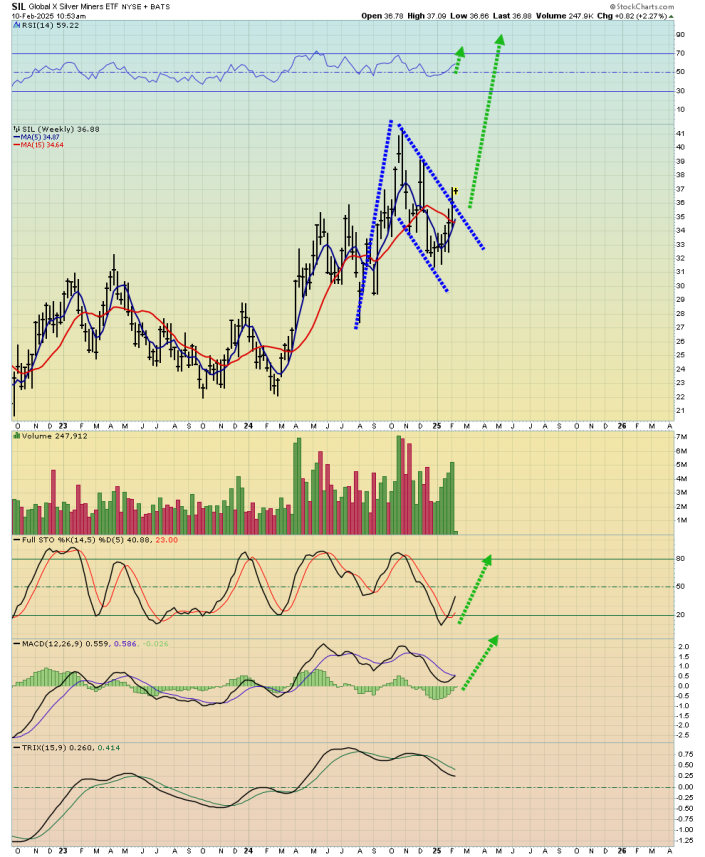This screenshot has height=857, width=705.
Task: Click the 0.00 label on TRIX axis
Action: click(685, 788)
